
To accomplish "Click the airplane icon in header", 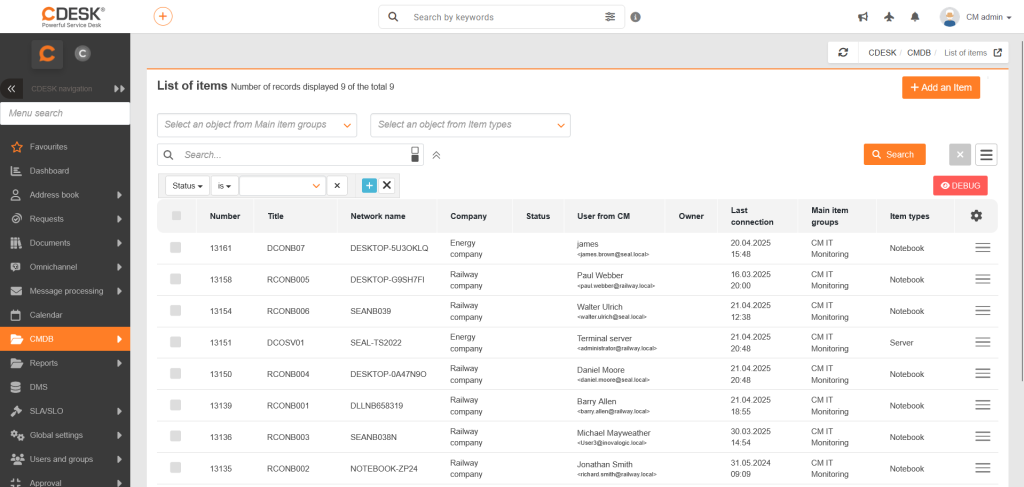I will [889, 18].
